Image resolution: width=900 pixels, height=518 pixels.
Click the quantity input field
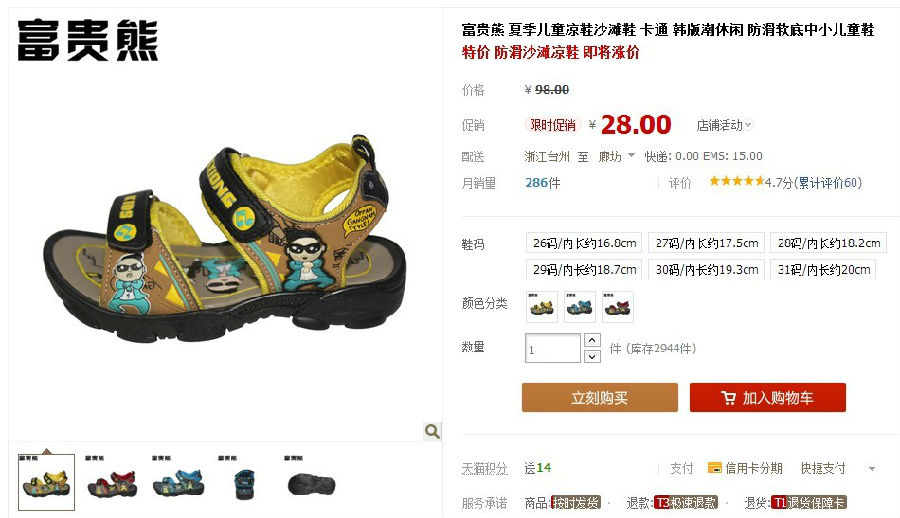(553, 348)
